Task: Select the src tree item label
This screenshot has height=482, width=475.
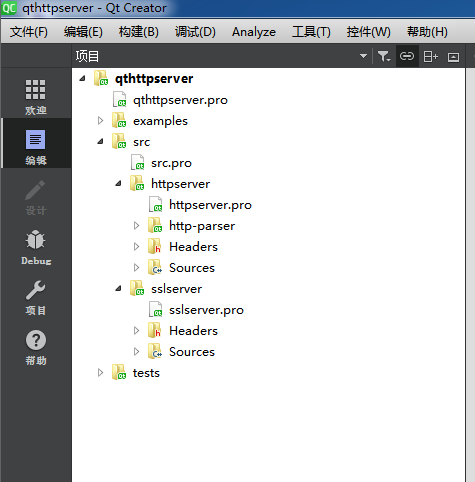Action: (x=141, y=142)
